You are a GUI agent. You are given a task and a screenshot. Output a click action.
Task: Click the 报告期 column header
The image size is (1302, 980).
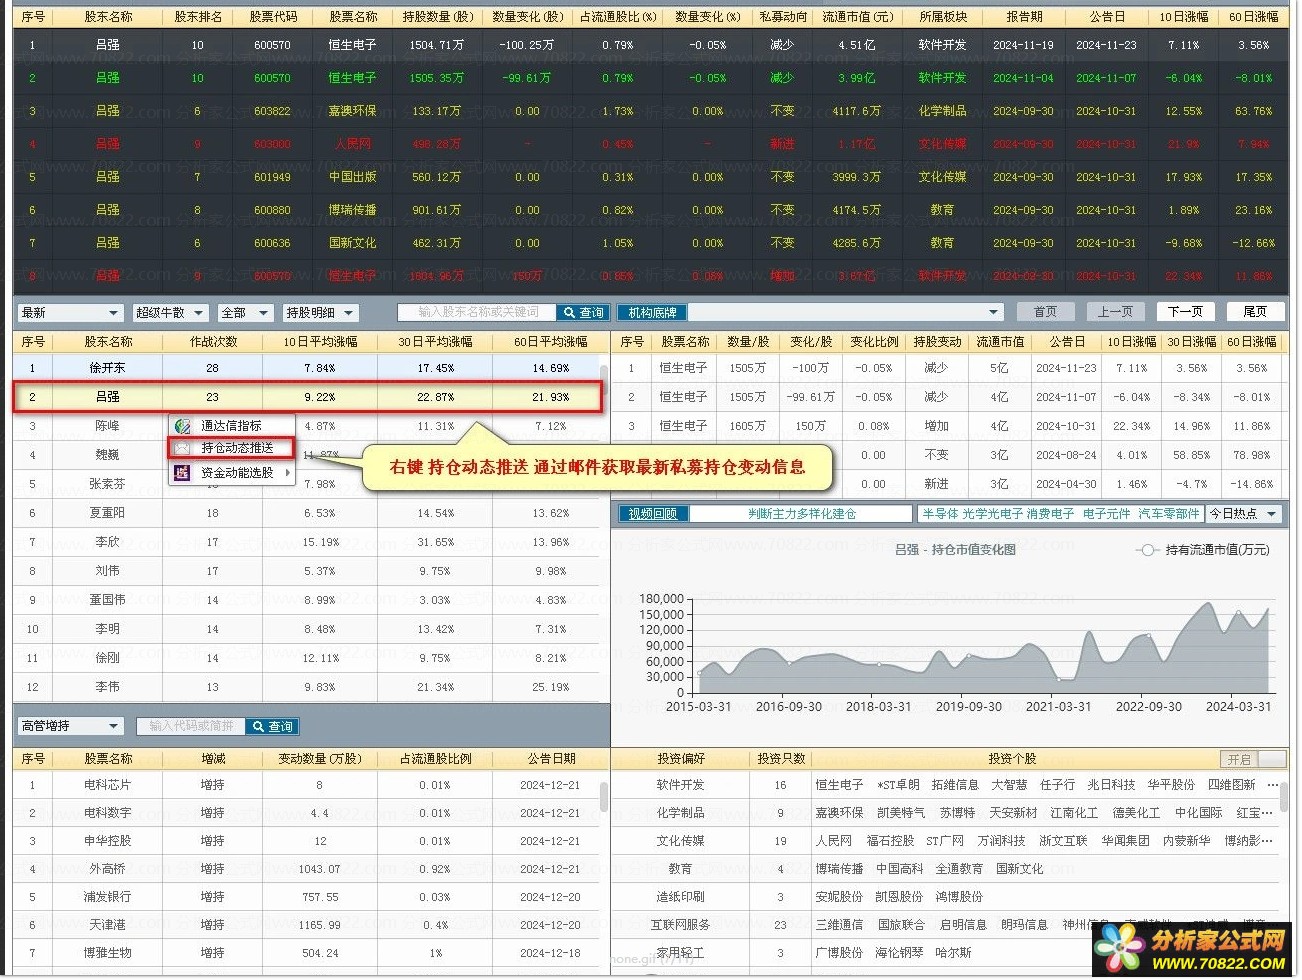(1024, 17)
